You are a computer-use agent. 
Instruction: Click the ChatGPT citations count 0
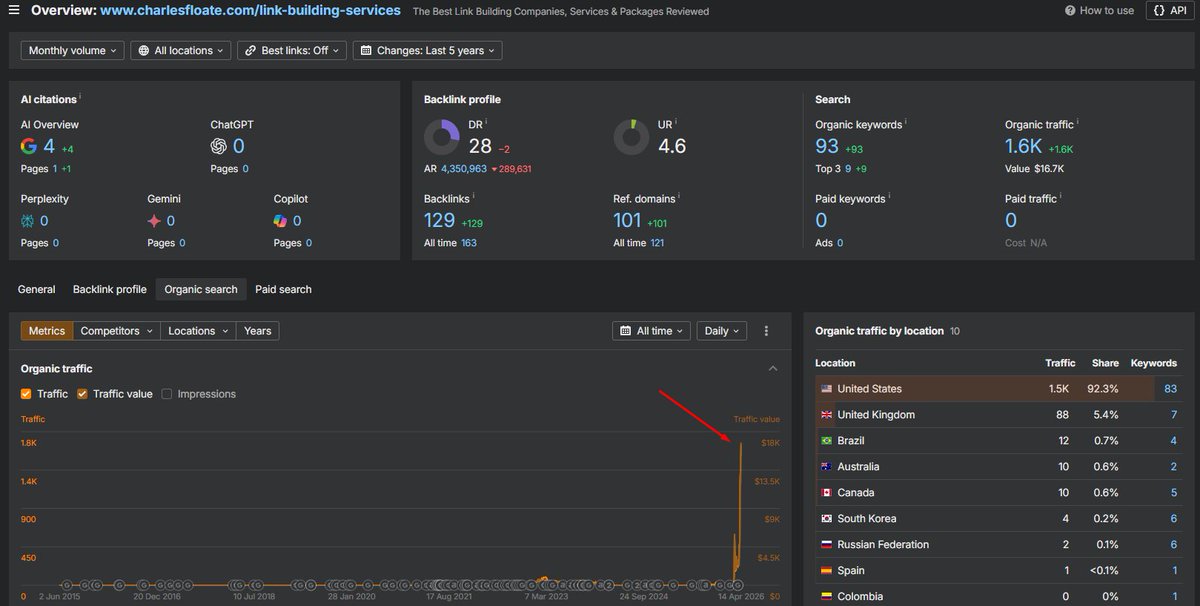pyautogui.click(x=239, y=146)
